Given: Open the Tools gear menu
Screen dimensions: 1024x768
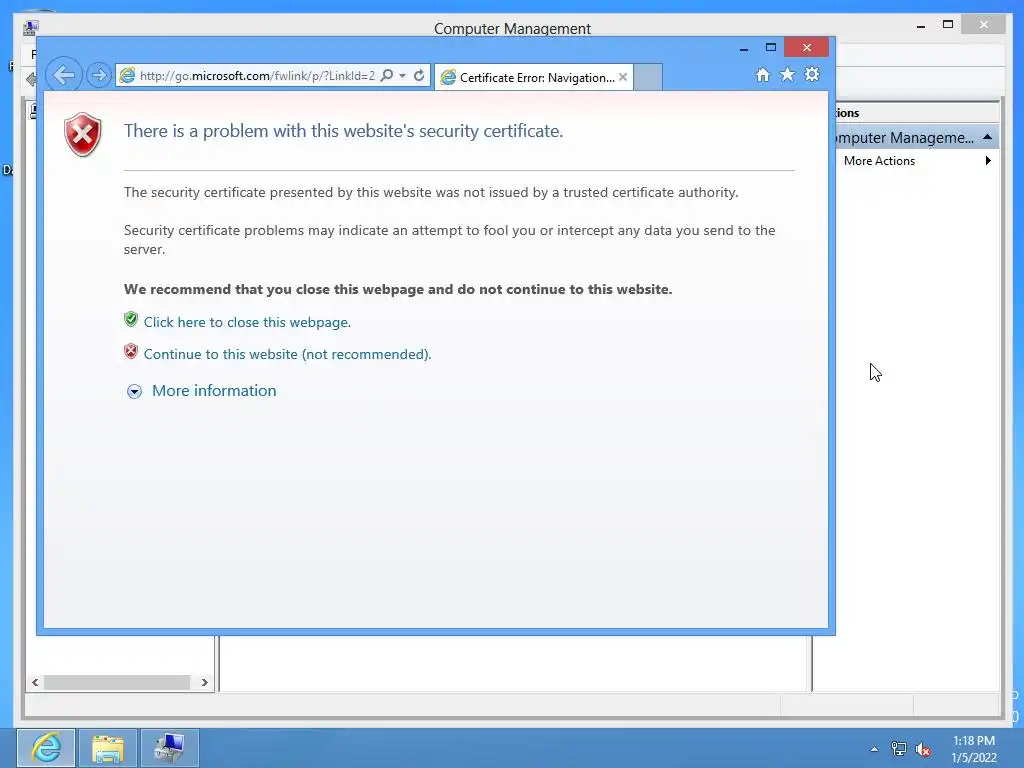Looking at the screenshot, I should click(x=812, y=74).
